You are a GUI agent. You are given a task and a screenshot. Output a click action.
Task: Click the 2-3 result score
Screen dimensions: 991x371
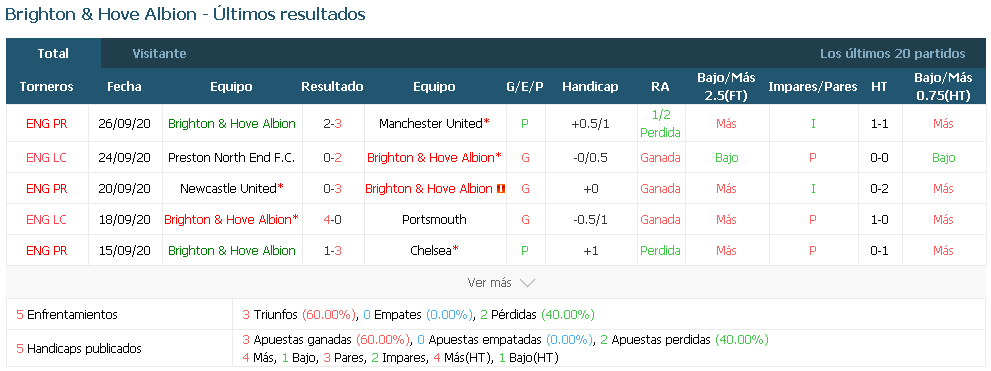332,124
